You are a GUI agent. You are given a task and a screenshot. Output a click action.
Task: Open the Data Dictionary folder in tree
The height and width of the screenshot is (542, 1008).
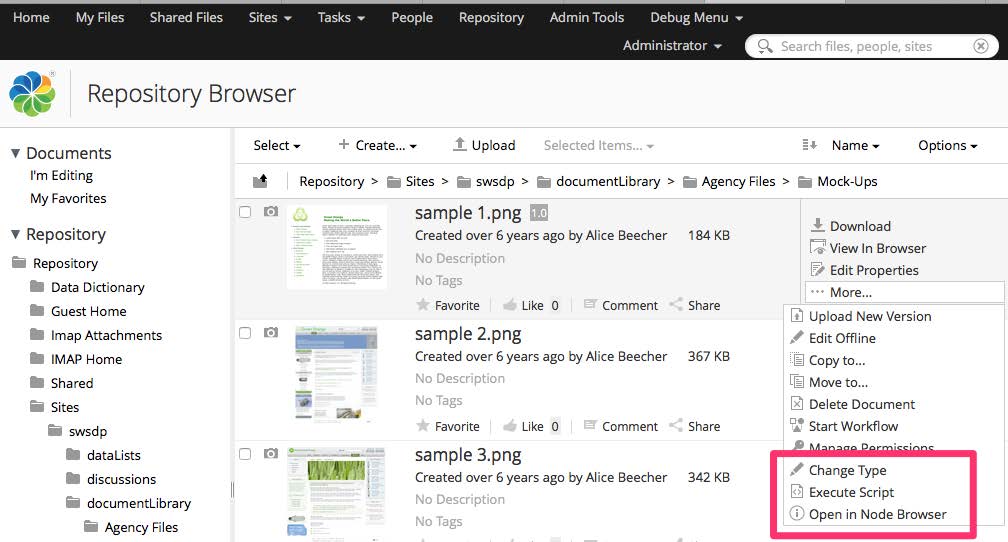[x=97, y=287]
